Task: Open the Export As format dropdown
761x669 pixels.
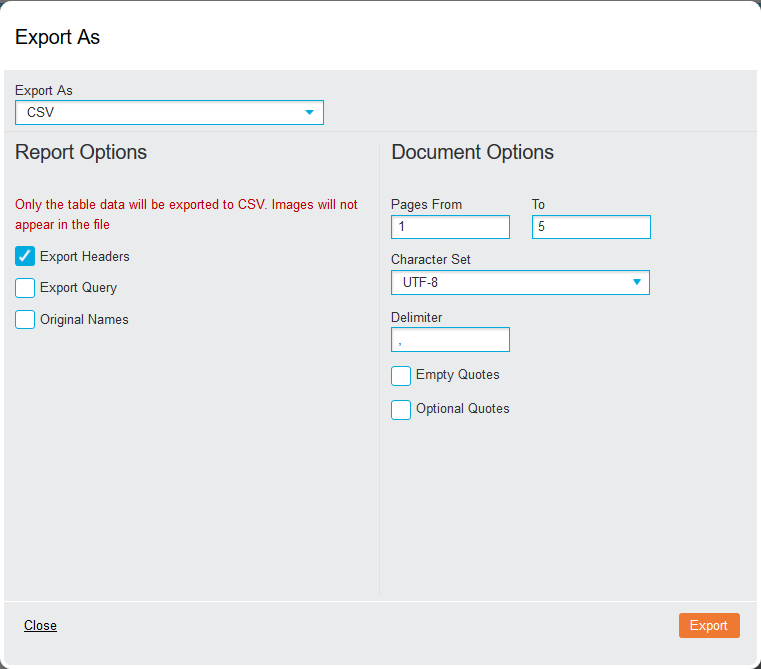Action: coord(169,113)
